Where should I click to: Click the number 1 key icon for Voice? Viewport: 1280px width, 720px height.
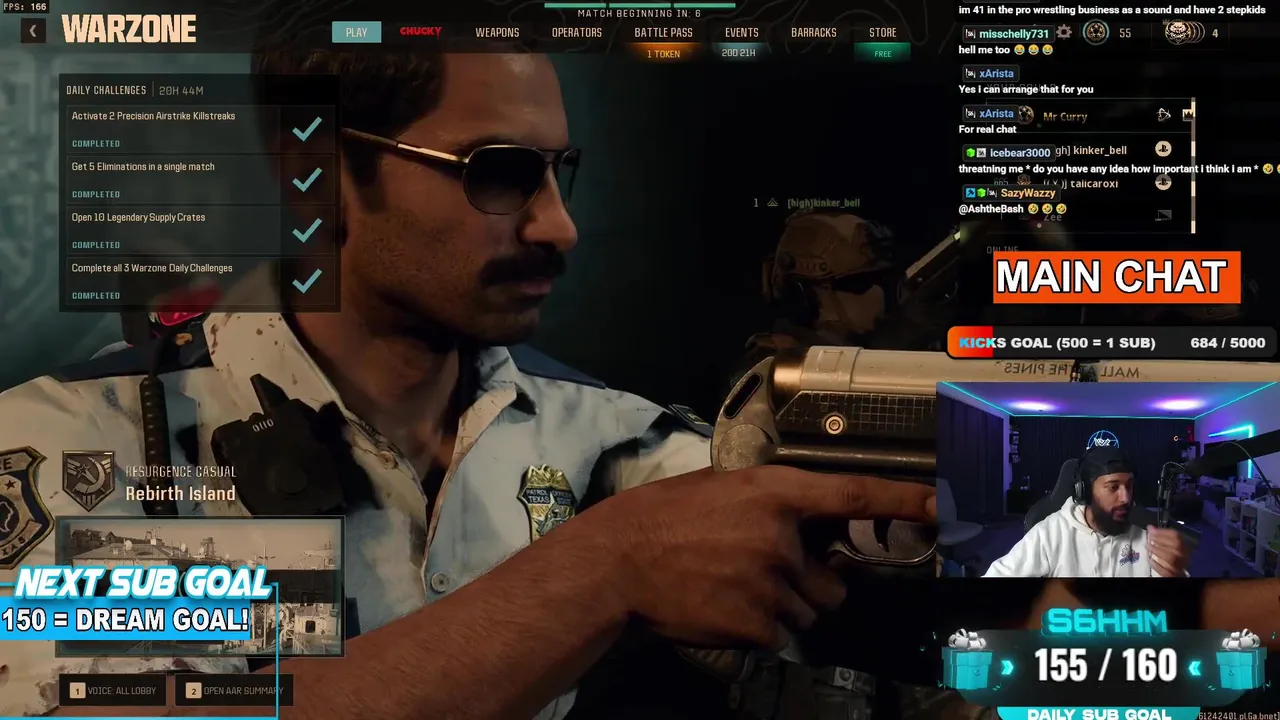[x=77, y=691]
